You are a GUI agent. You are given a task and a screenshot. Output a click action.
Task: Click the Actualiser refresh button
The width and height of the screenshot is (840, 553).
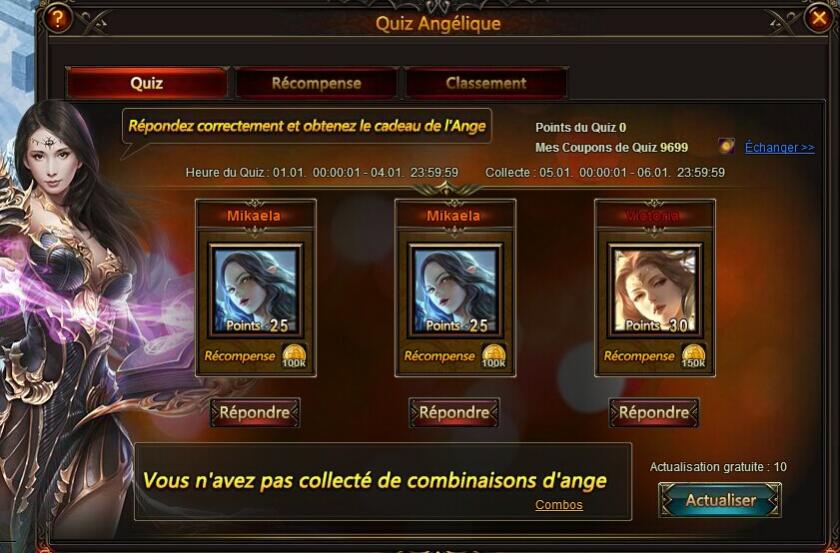coord(720,500)
